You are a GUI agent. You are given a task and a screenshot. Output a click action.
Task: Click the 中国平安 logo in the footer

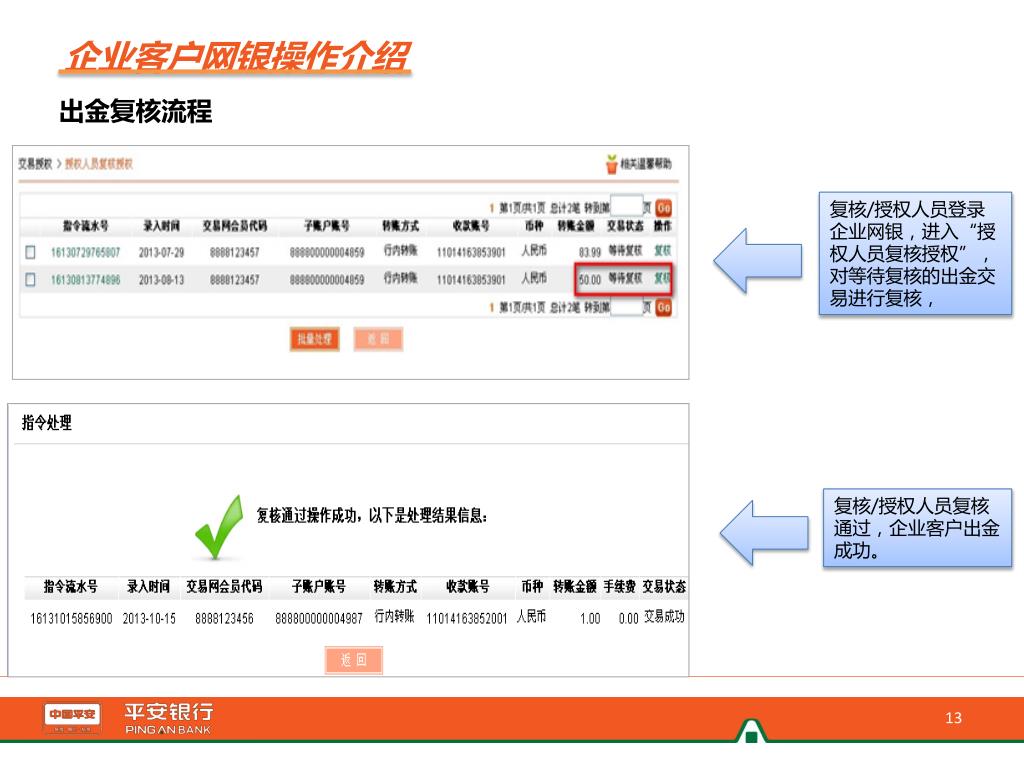(72, 716)
